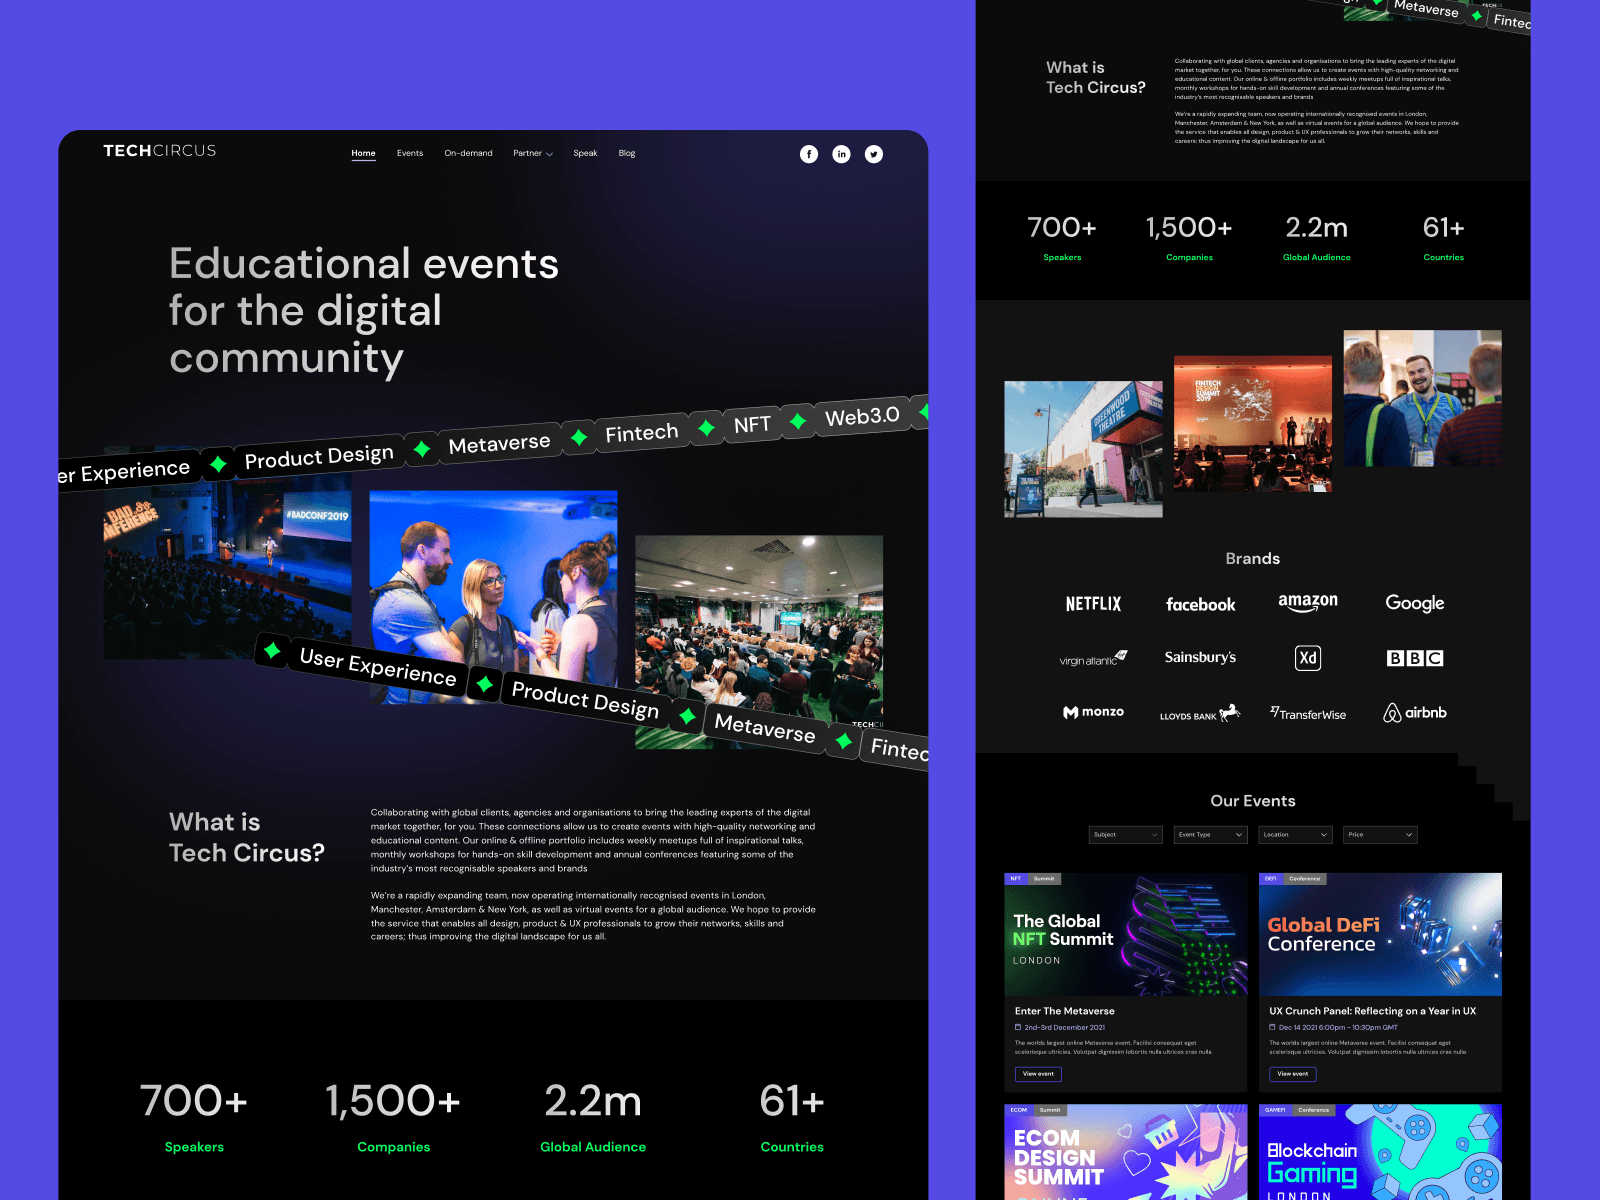Click the Netflix brand logo

[1093, 604]
